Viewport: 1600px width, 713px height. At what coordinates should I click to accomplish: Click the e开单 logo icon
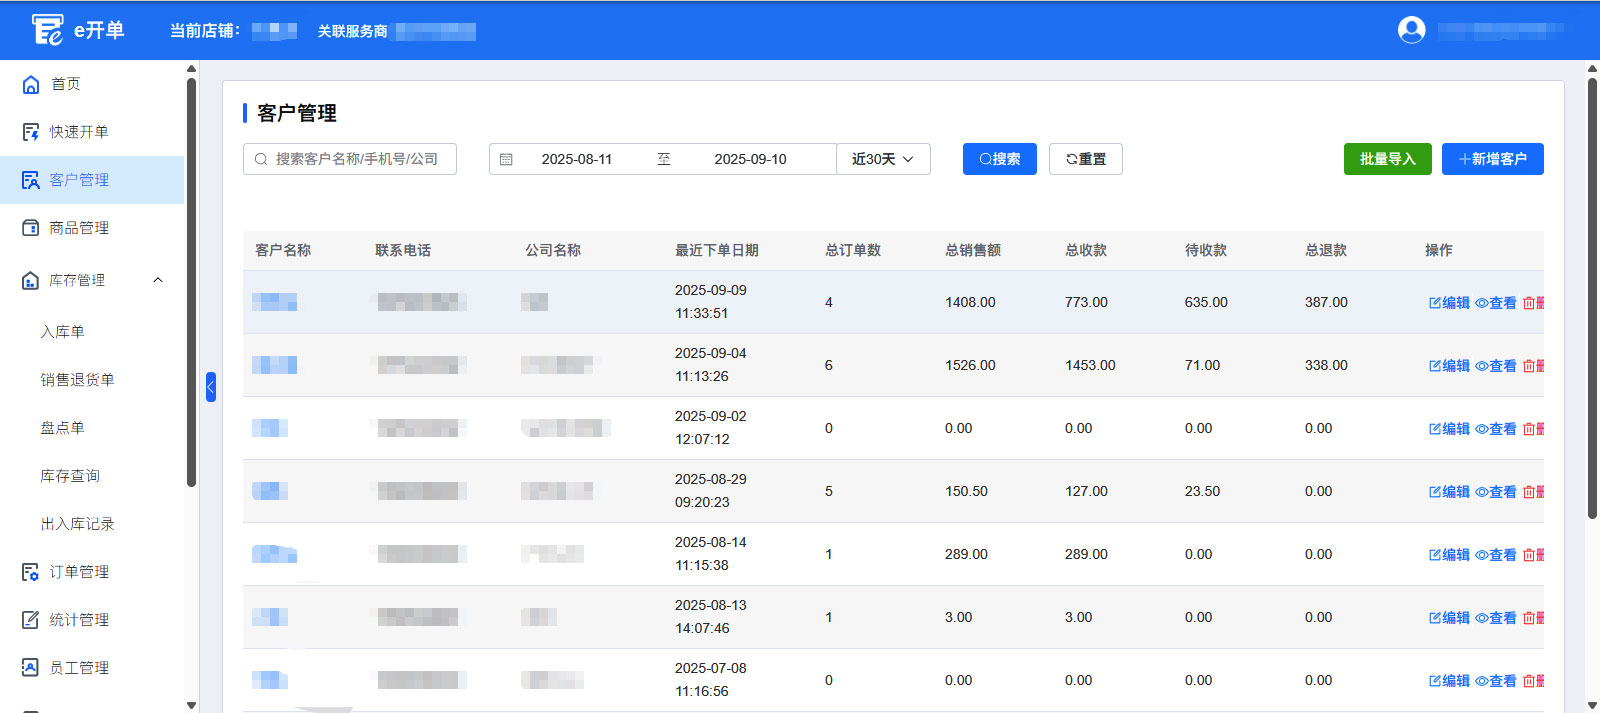click(47, 30)
